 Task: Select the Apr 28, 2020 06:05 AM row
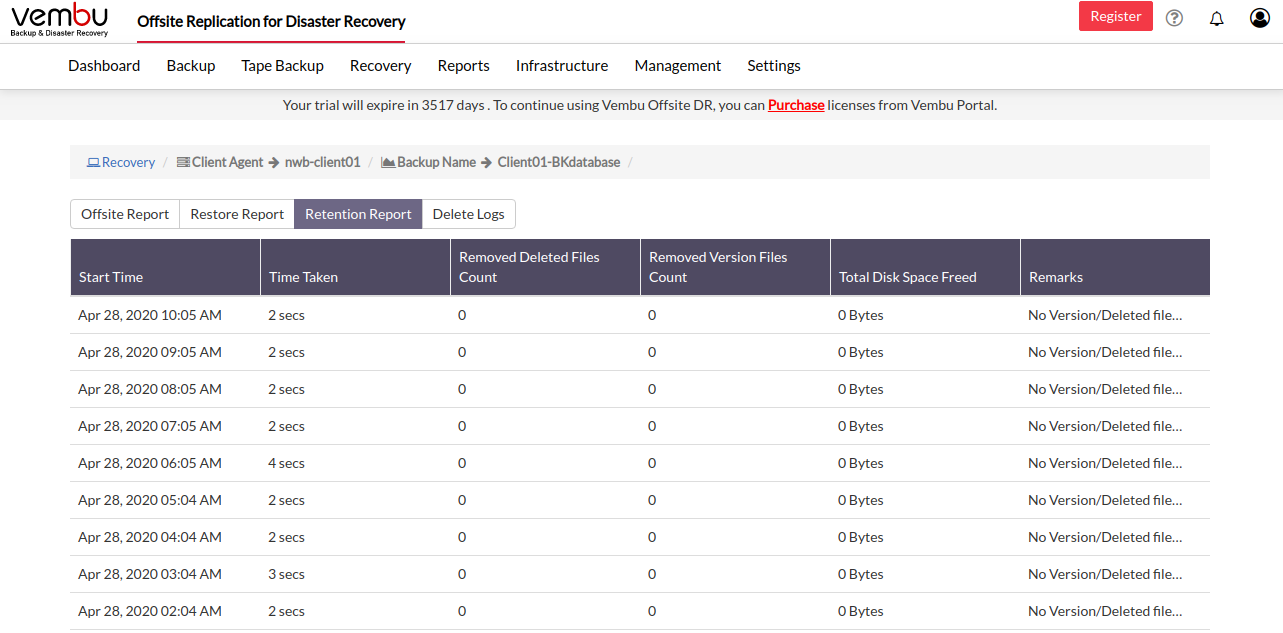(x=640, y=463)
